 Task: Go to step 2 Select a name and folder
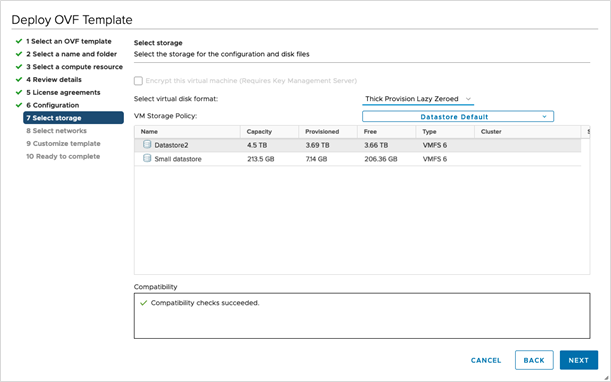[x=71, y=54]
